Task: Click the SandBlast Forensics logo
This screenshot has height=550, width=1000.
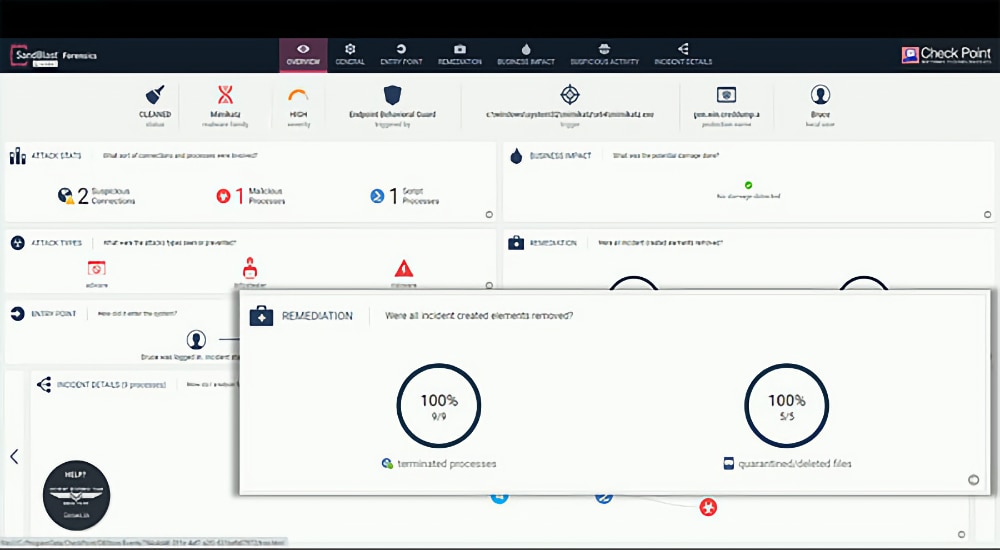Action: [x=54, y=56]
